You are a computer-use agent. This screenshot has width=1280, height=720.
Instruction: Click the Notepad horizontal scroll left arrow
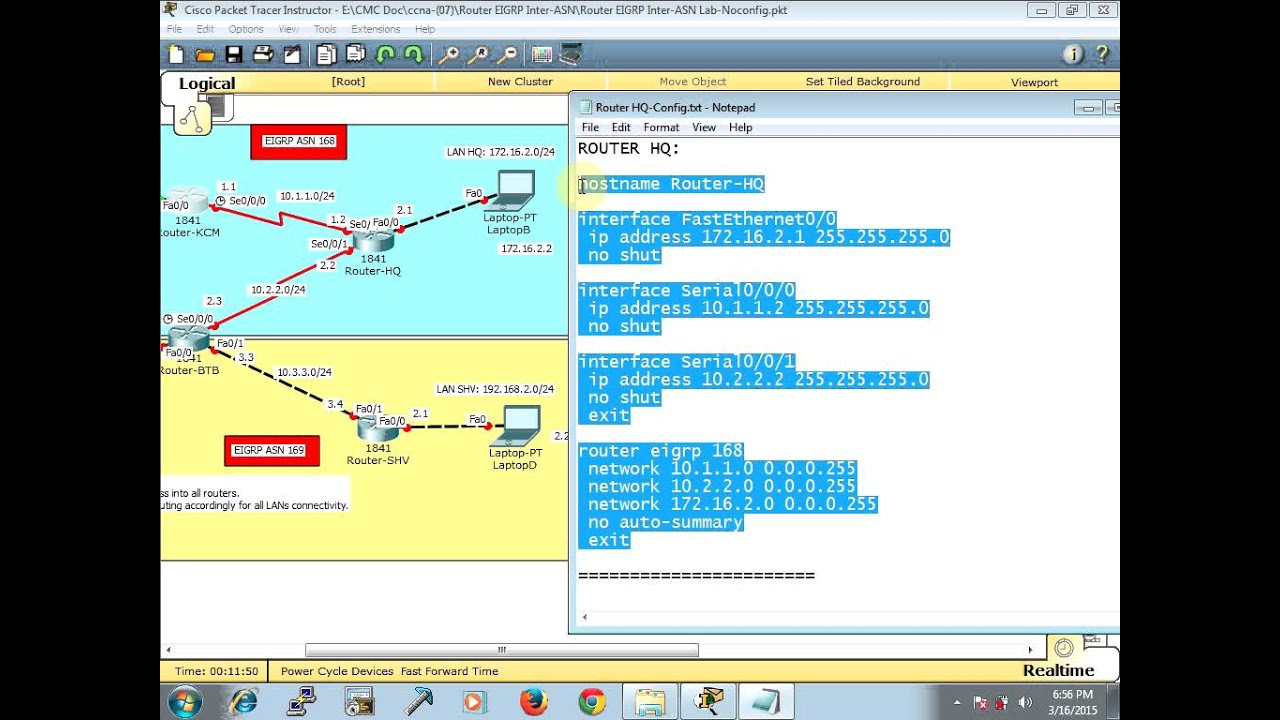(584, 618)
